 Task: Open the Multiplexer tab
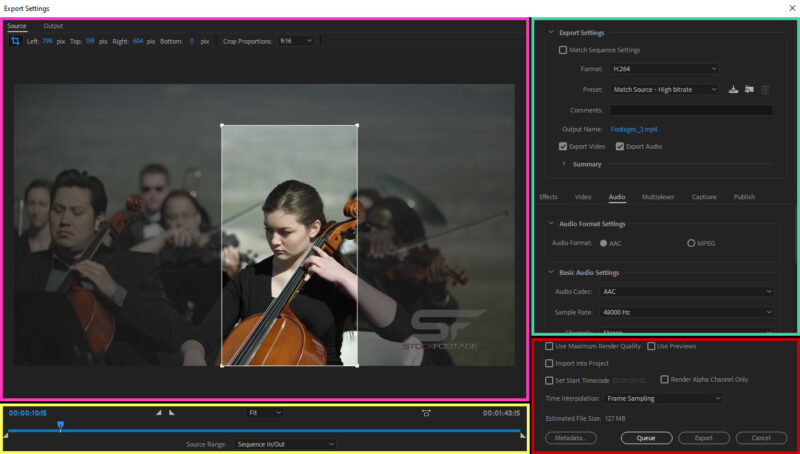click(x=658, y=197)
